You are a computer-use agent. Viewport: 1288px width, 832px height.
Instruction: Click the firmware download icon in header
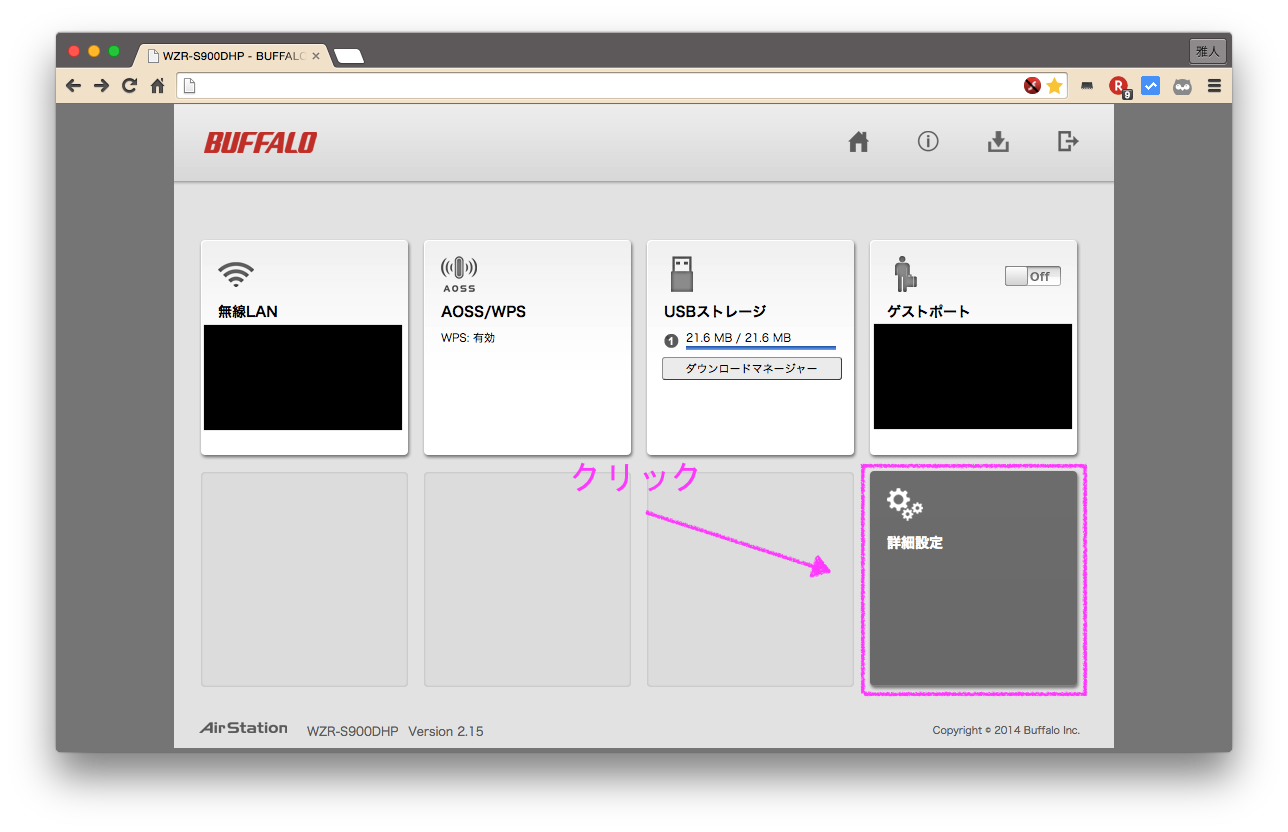pos(998,142)
